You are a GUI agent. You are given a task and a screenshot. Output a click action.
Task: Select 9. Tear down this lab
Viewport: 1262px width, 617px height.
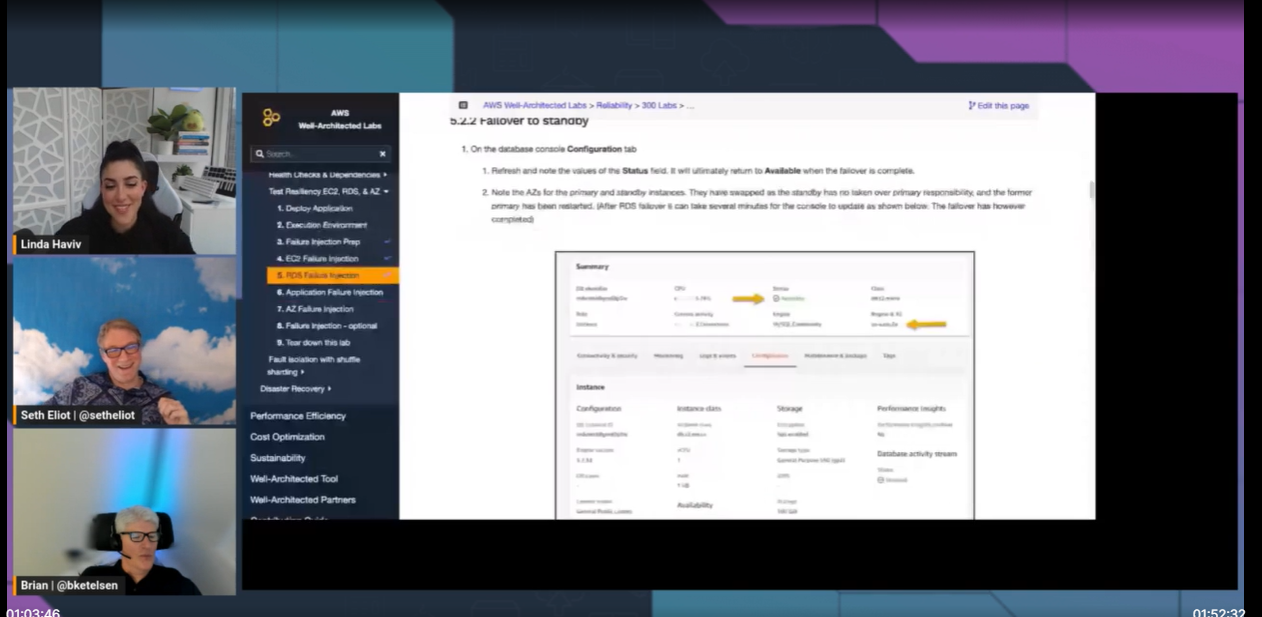click(313, 342)
